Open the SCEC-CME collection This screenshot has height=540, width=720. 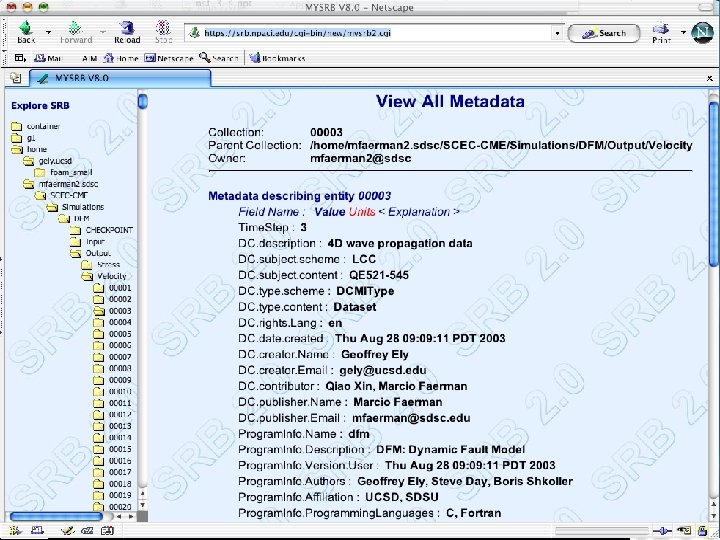[x=68, y=195]
